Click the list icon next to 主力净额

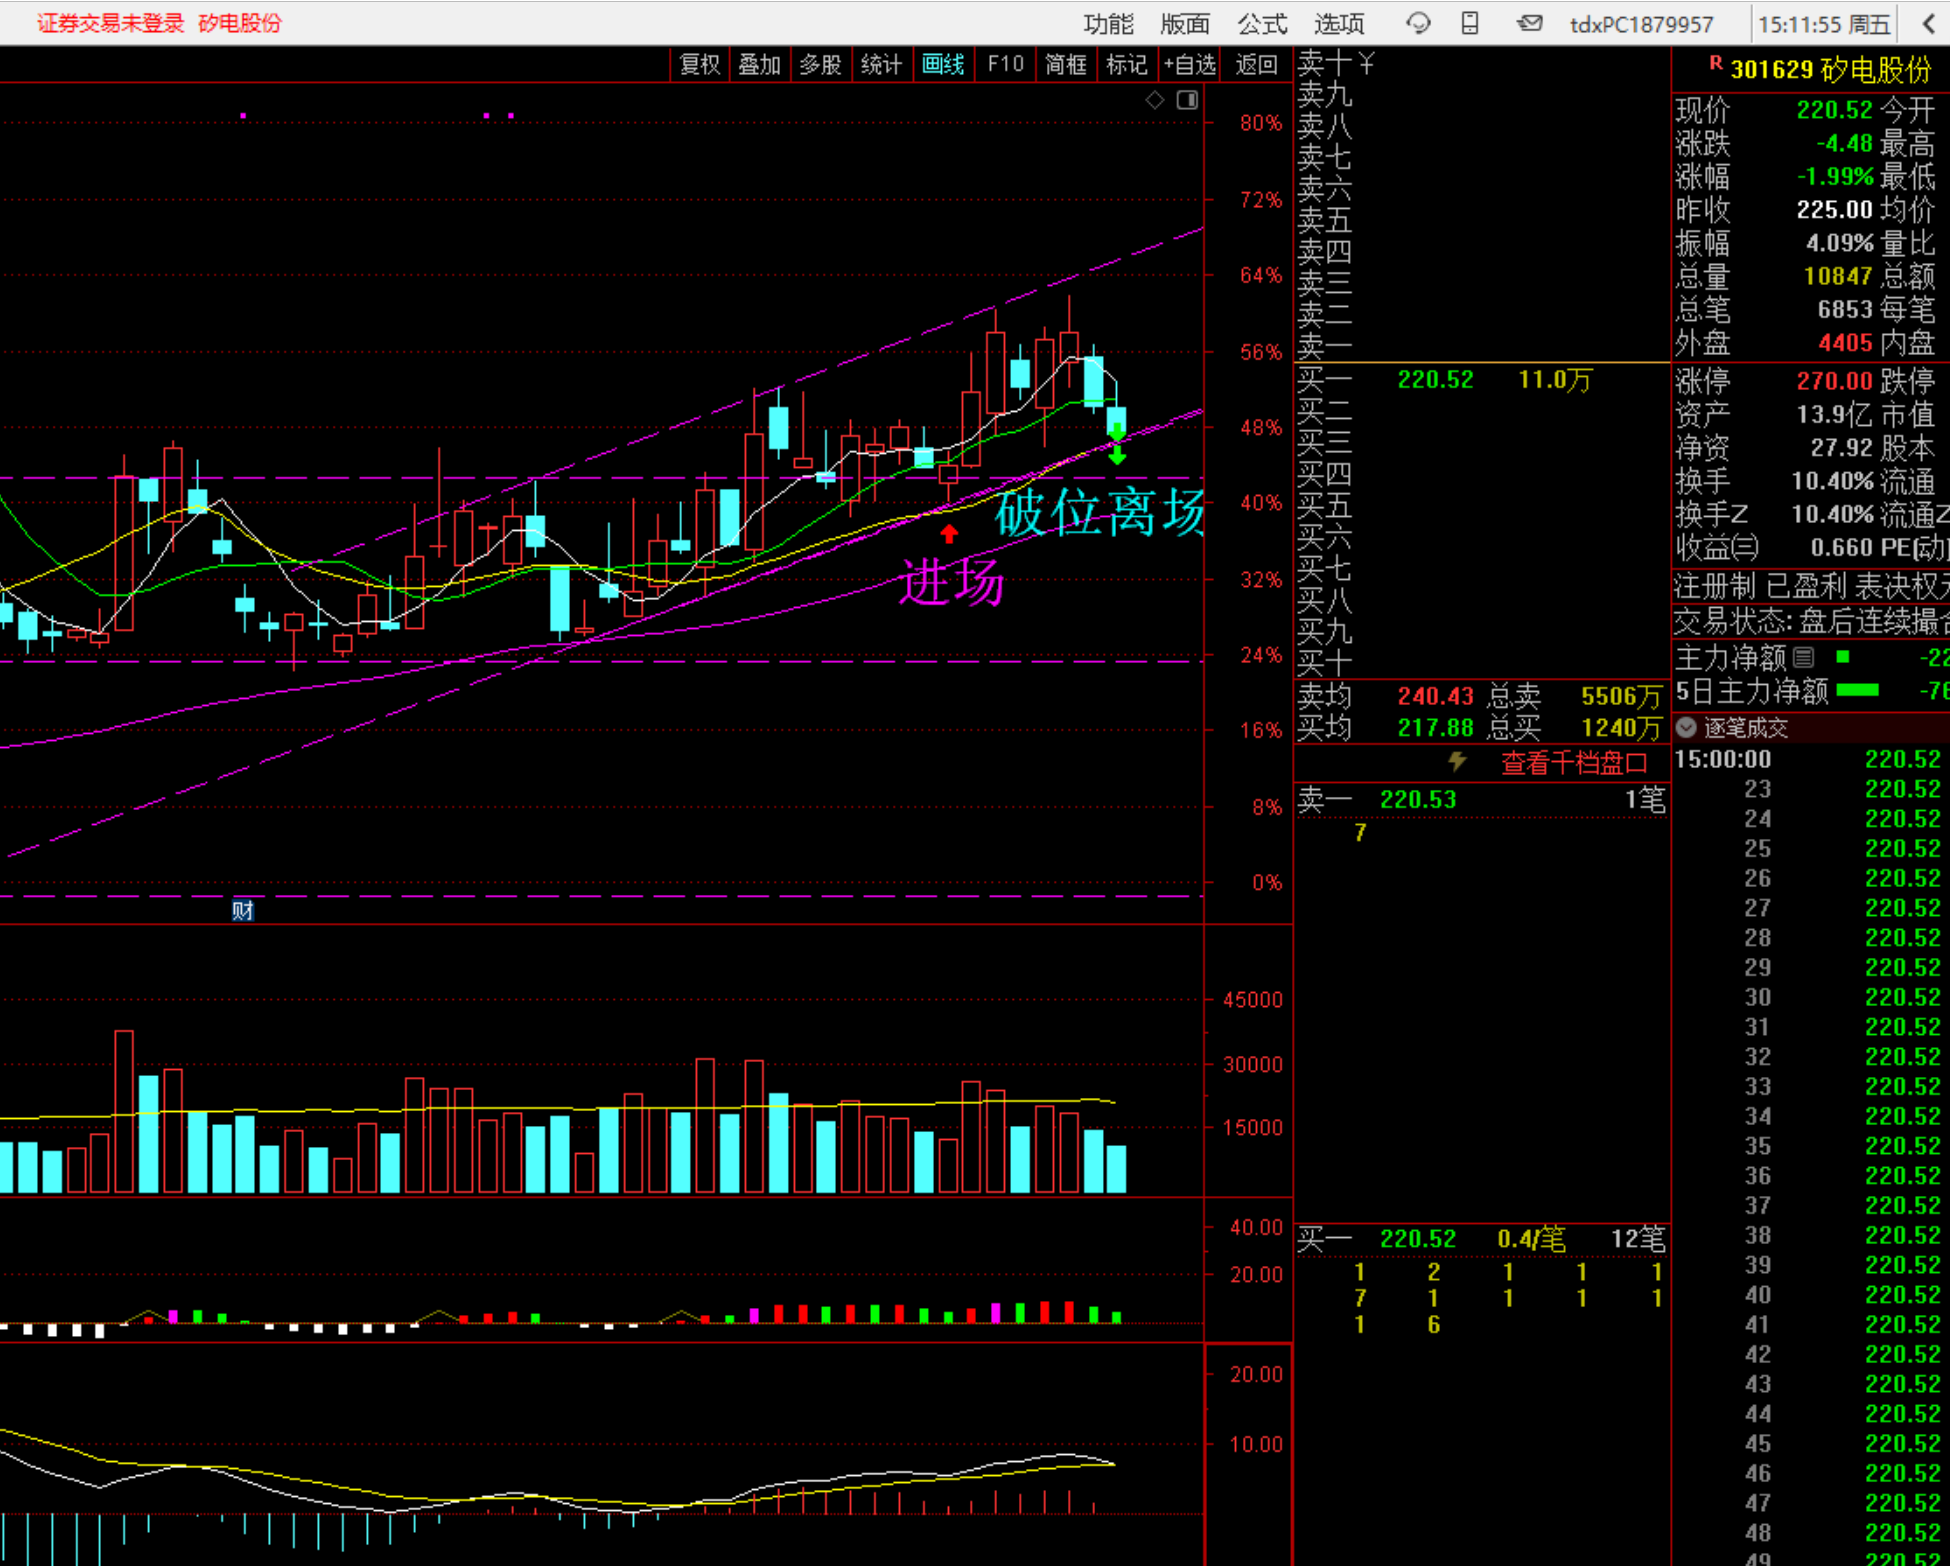coord(1804,657)
